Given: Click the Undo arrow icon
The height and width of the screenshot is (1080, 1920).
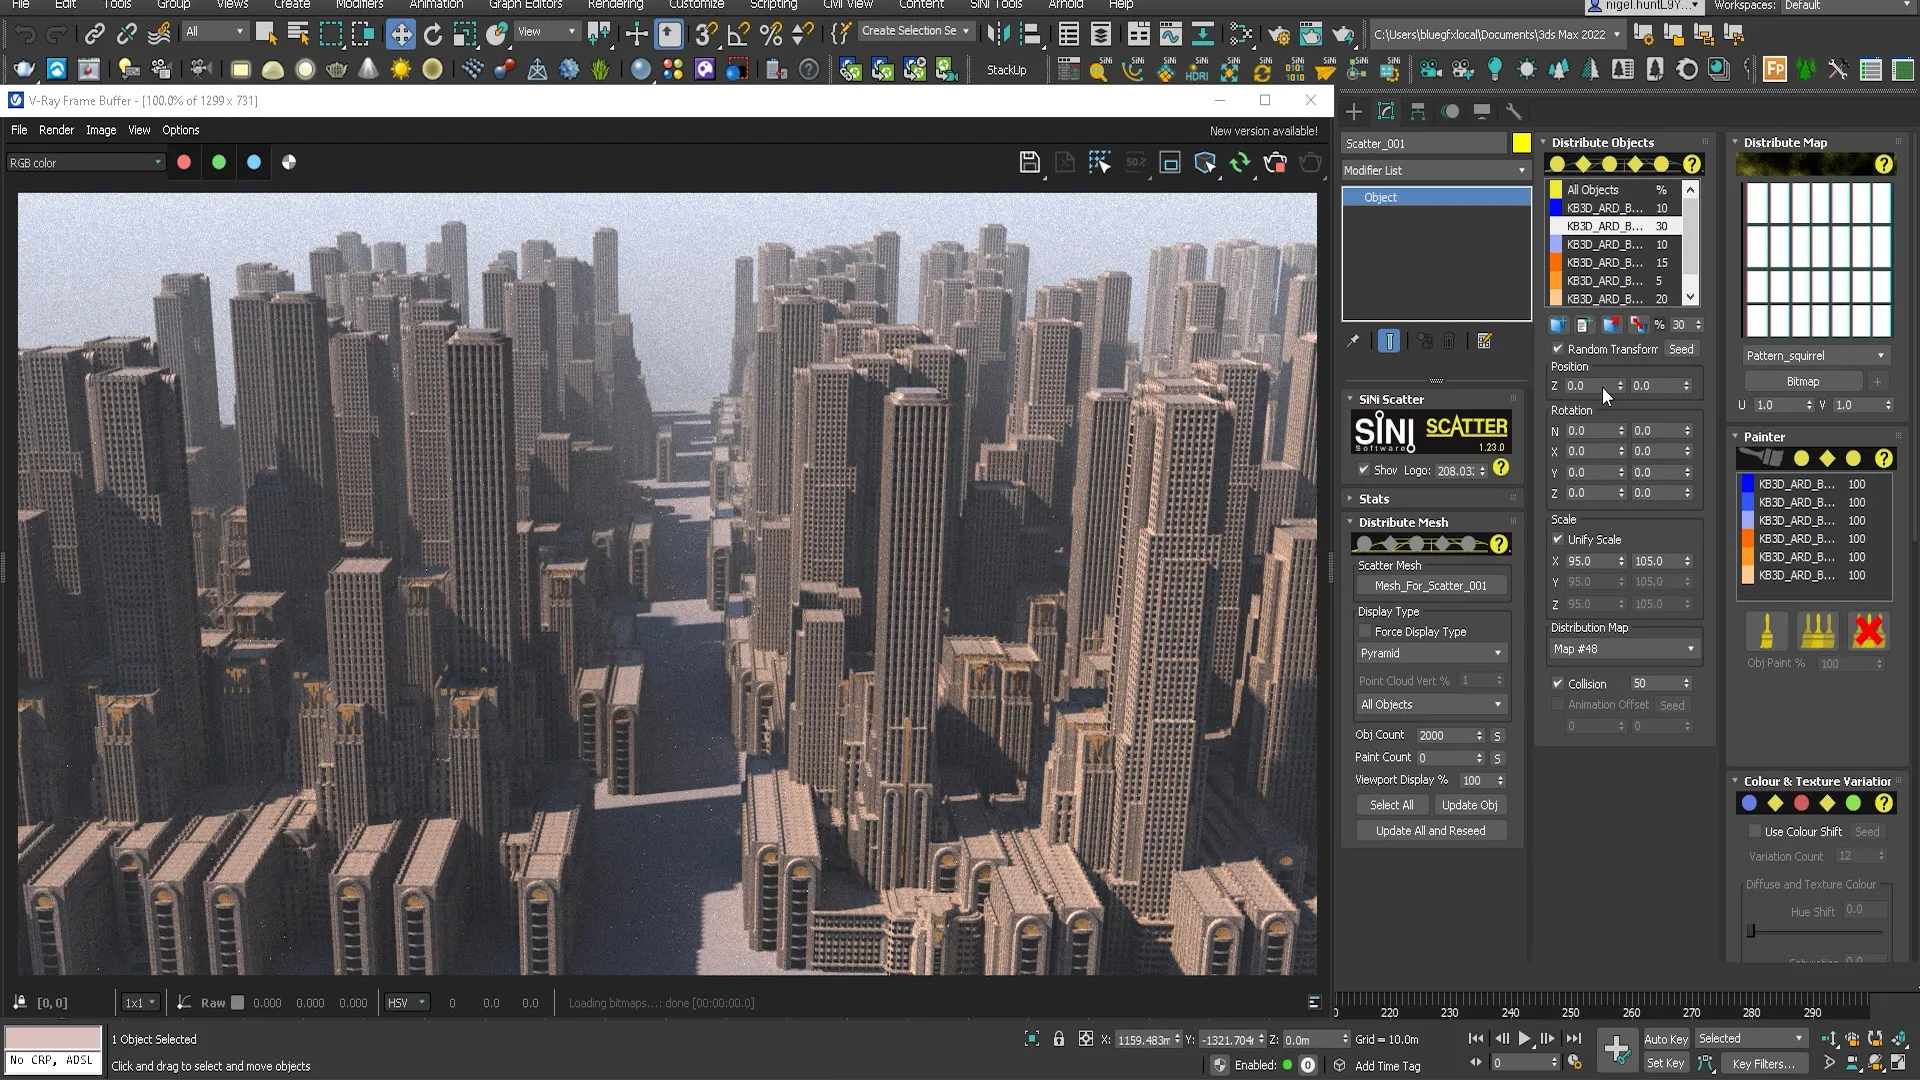Looking at the screenshot, I should (x=25, y=34).
